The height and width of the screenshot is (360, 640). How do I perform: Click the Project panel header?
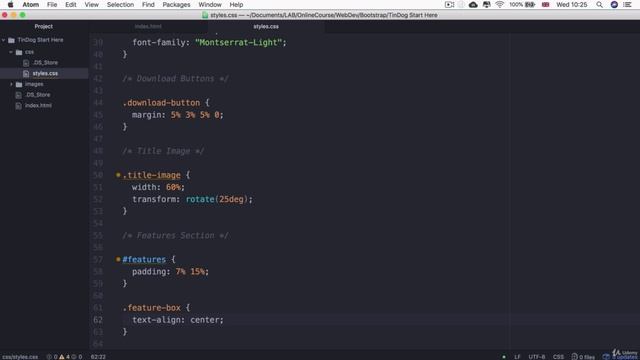tap(44, 27)
